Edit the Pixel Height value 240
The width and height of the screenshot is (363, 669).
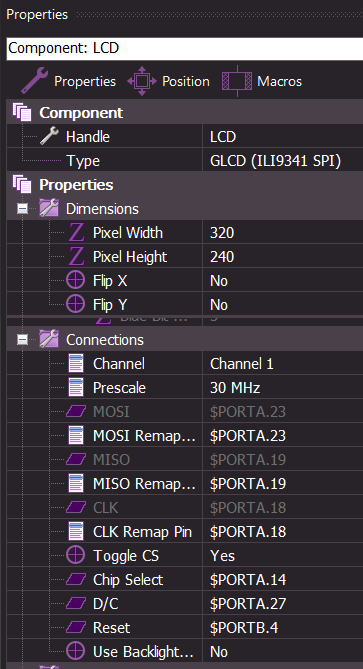pyautogui.click(x=283, y=257)
